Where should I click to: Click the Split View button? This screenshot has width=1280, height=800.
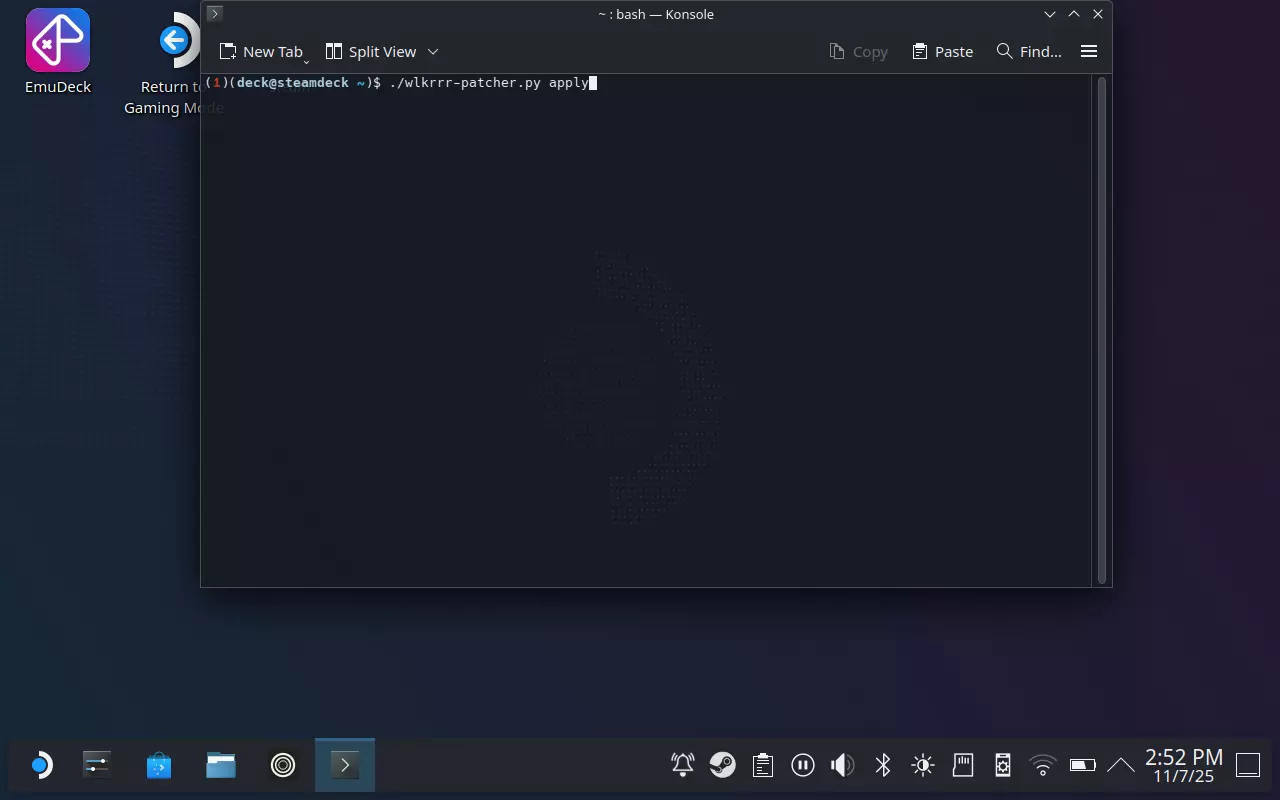point(370,52)
